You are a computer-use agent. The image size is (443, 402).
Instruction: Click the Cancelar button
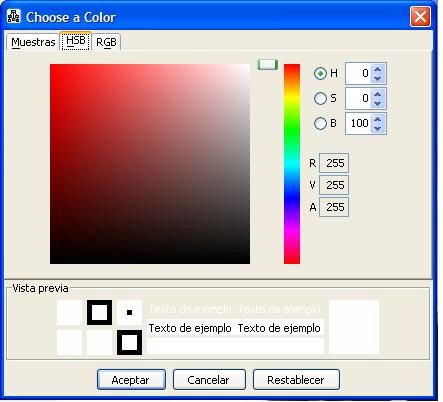pos(209,380)
